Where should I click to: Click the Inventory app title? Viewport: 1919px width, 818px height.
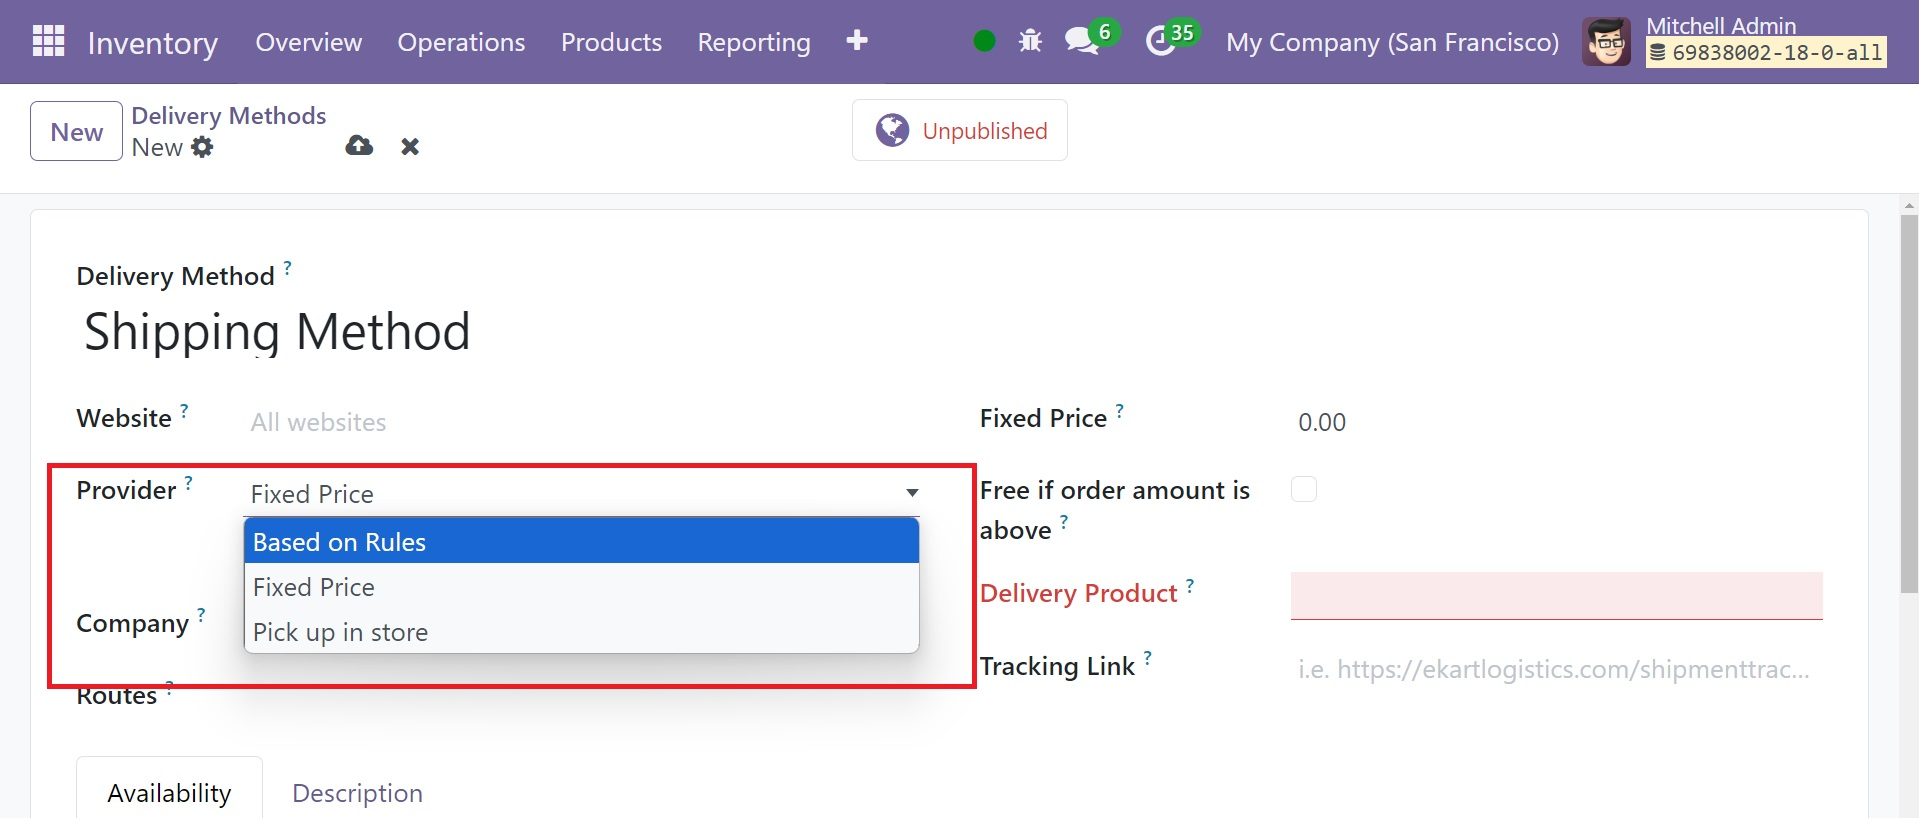pyautogui.click(x=152, y=43)
